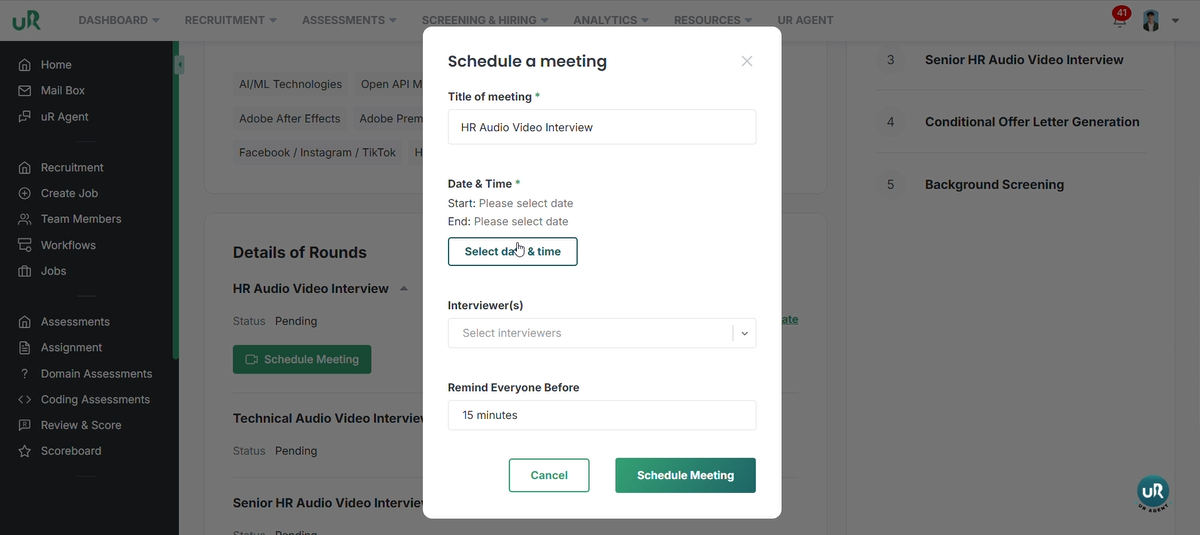Collapse the sidebar with arrow handle
The height and width of the screenshot is (535, 1200).
coord(179,65)
